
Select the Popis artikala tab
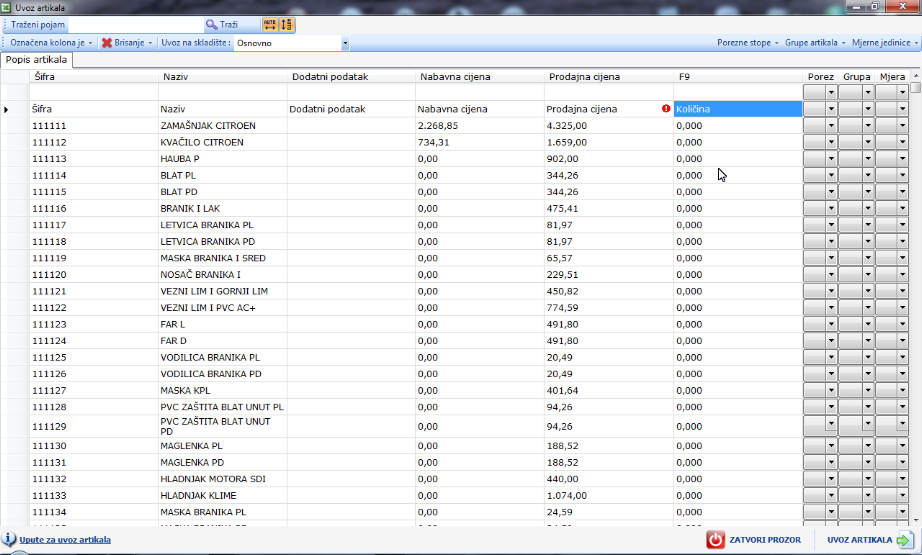(36, 59)
